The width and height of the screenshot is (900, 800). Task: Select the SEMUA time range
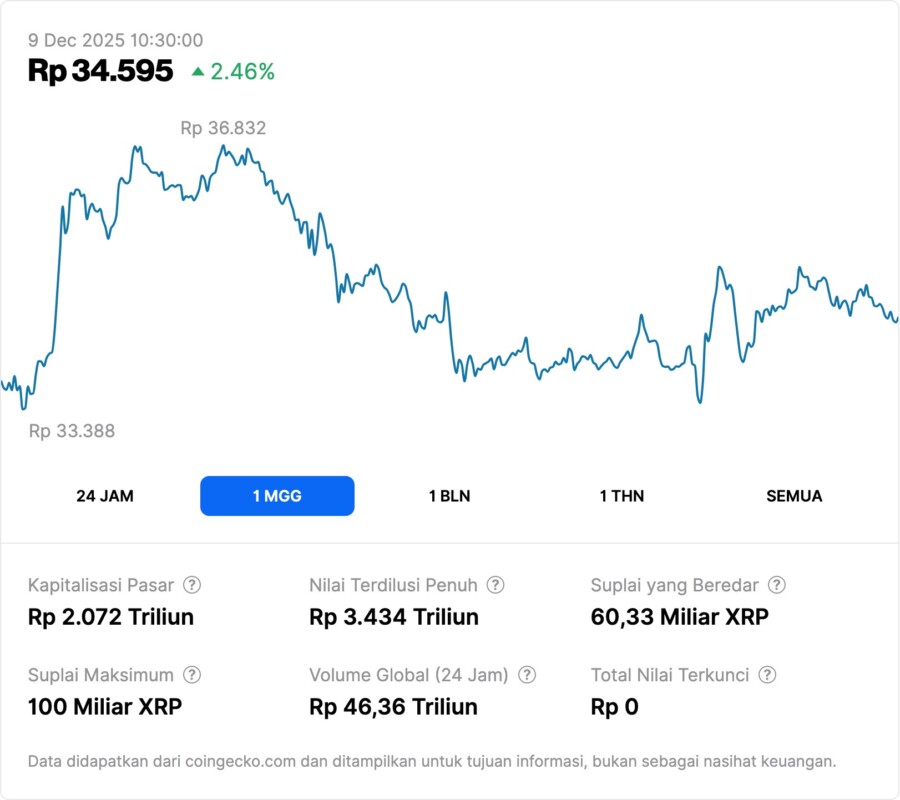[x=794, y=496]
